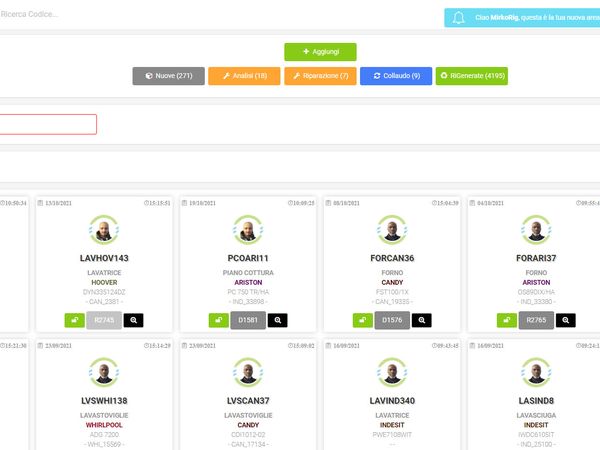Open the Ciao MirkoRig notification banner
Viewport: 600px width, 450px height.
pyautogui.click(x=522, y=18)
